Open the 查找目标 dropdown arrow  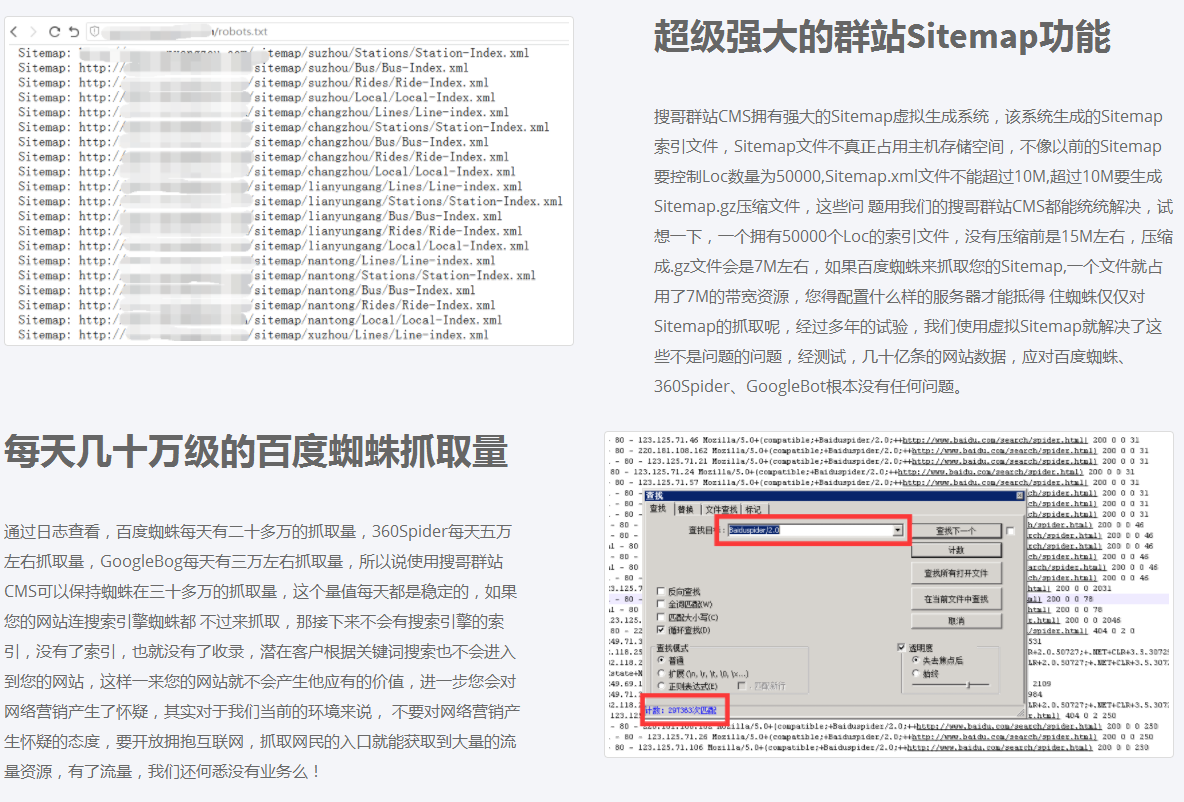click(898, 530)
